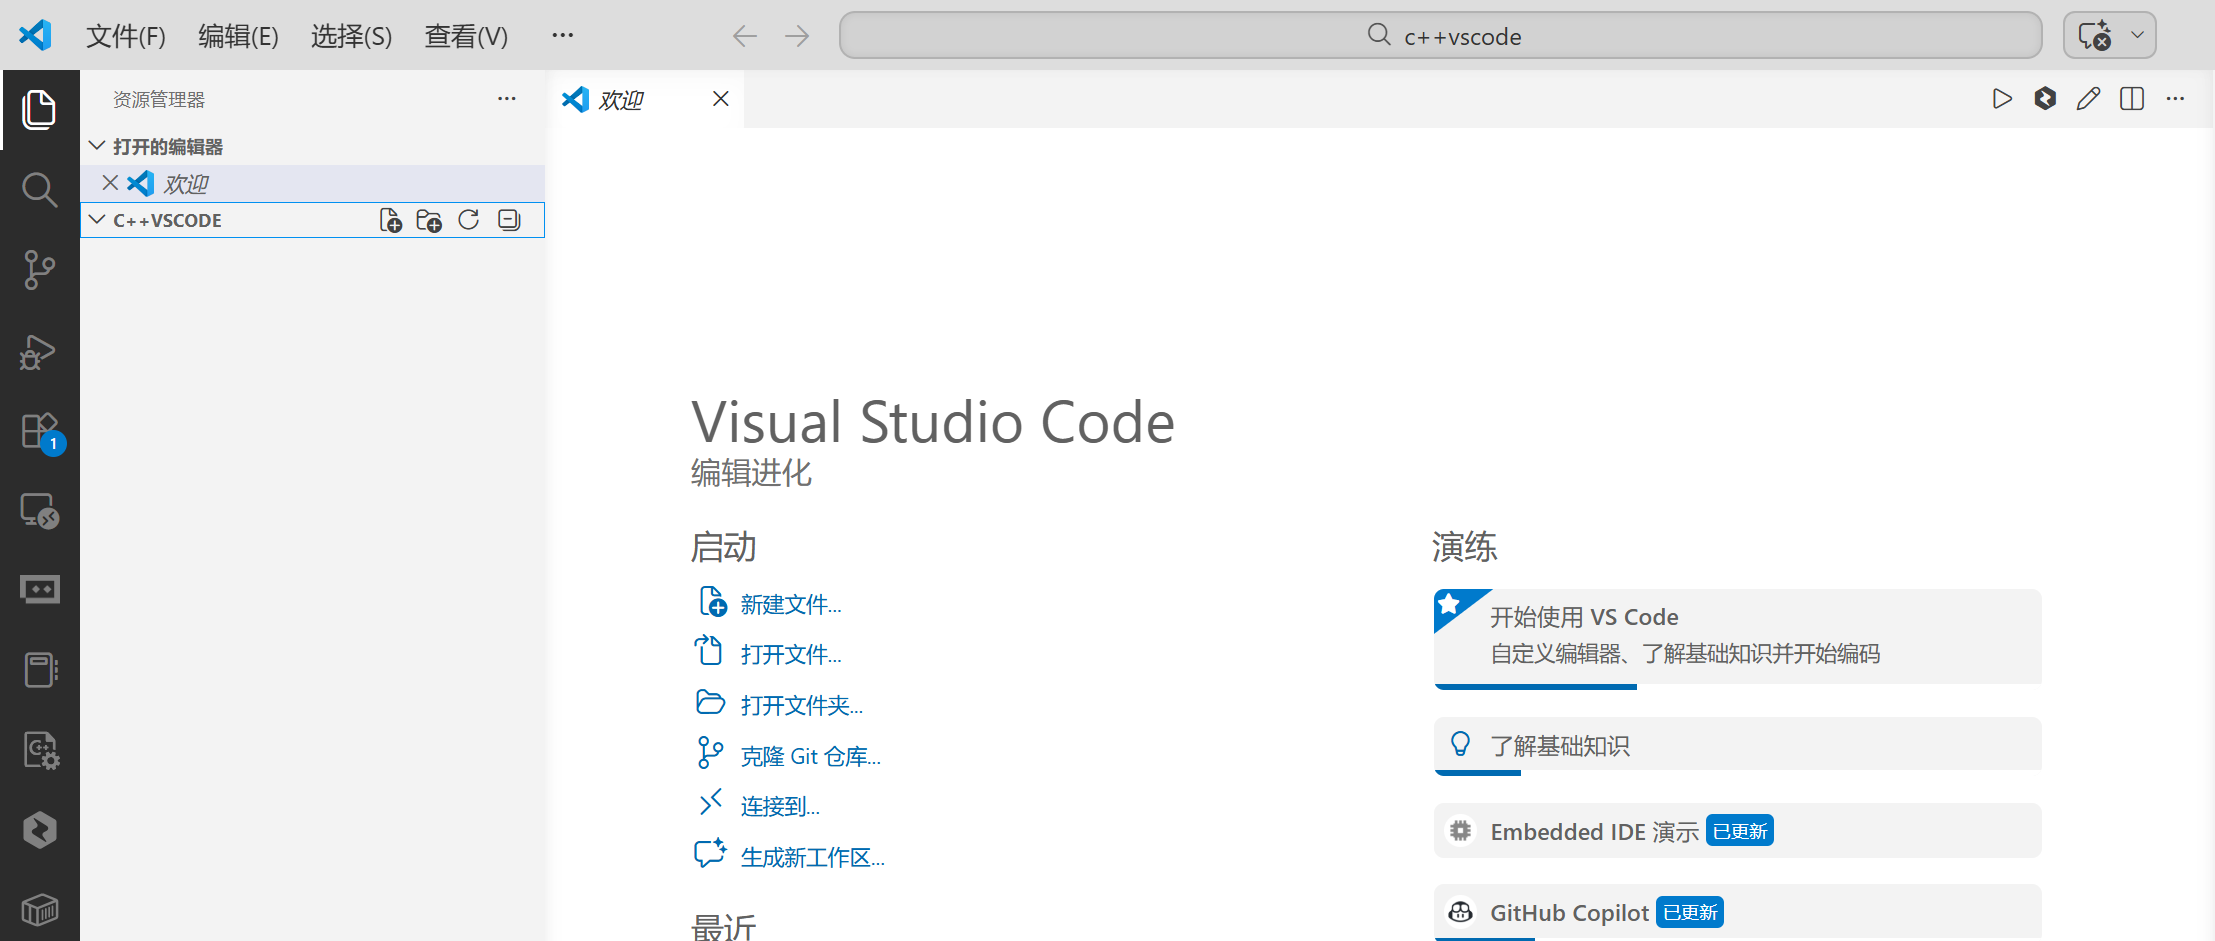Refresh the C++VSCODE explorer tree
The image size is (2215, 941).
pyautogui.click(x=469, y=220)
